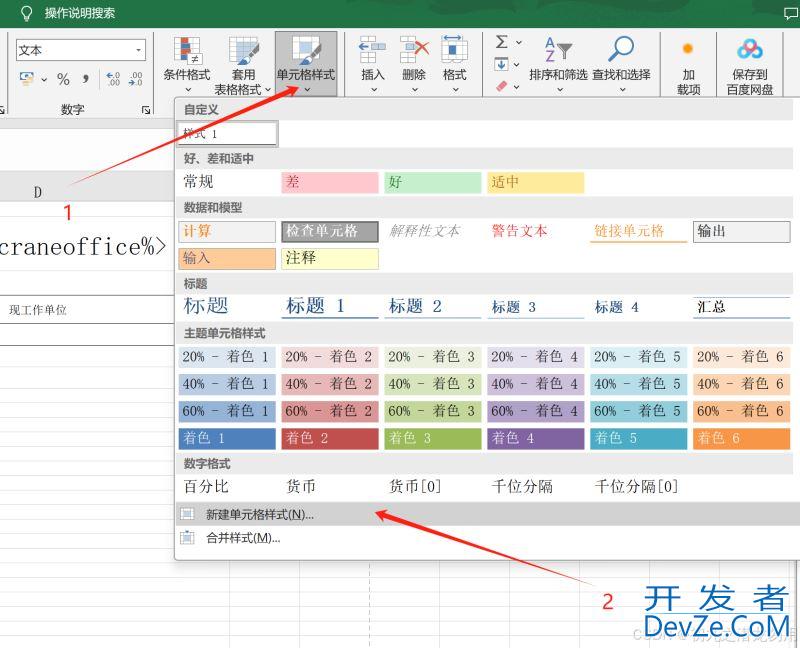
Task: Expand accounting format dropdown arrow
Action: click(44, 80)
